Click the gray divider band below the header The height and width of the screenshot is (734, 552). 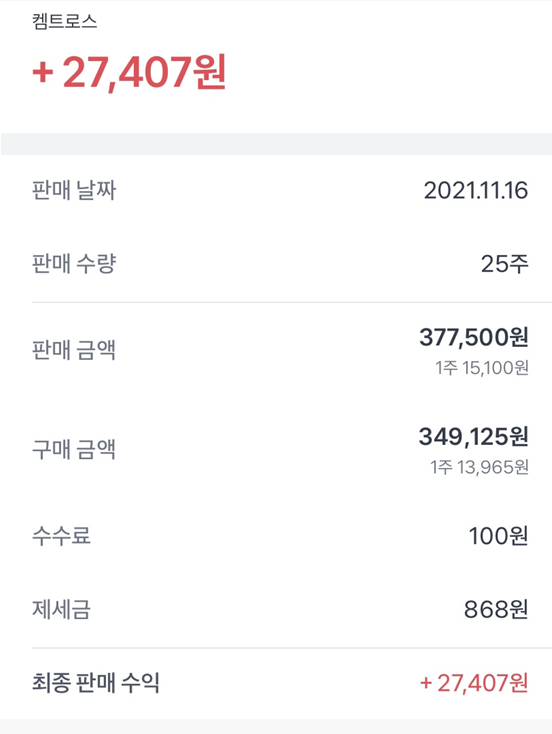click(x=276, y=144)
